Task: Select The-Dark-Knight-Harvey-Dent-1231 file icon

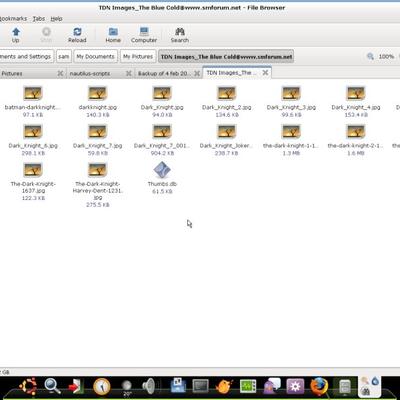Action: [x=97, y=170]
